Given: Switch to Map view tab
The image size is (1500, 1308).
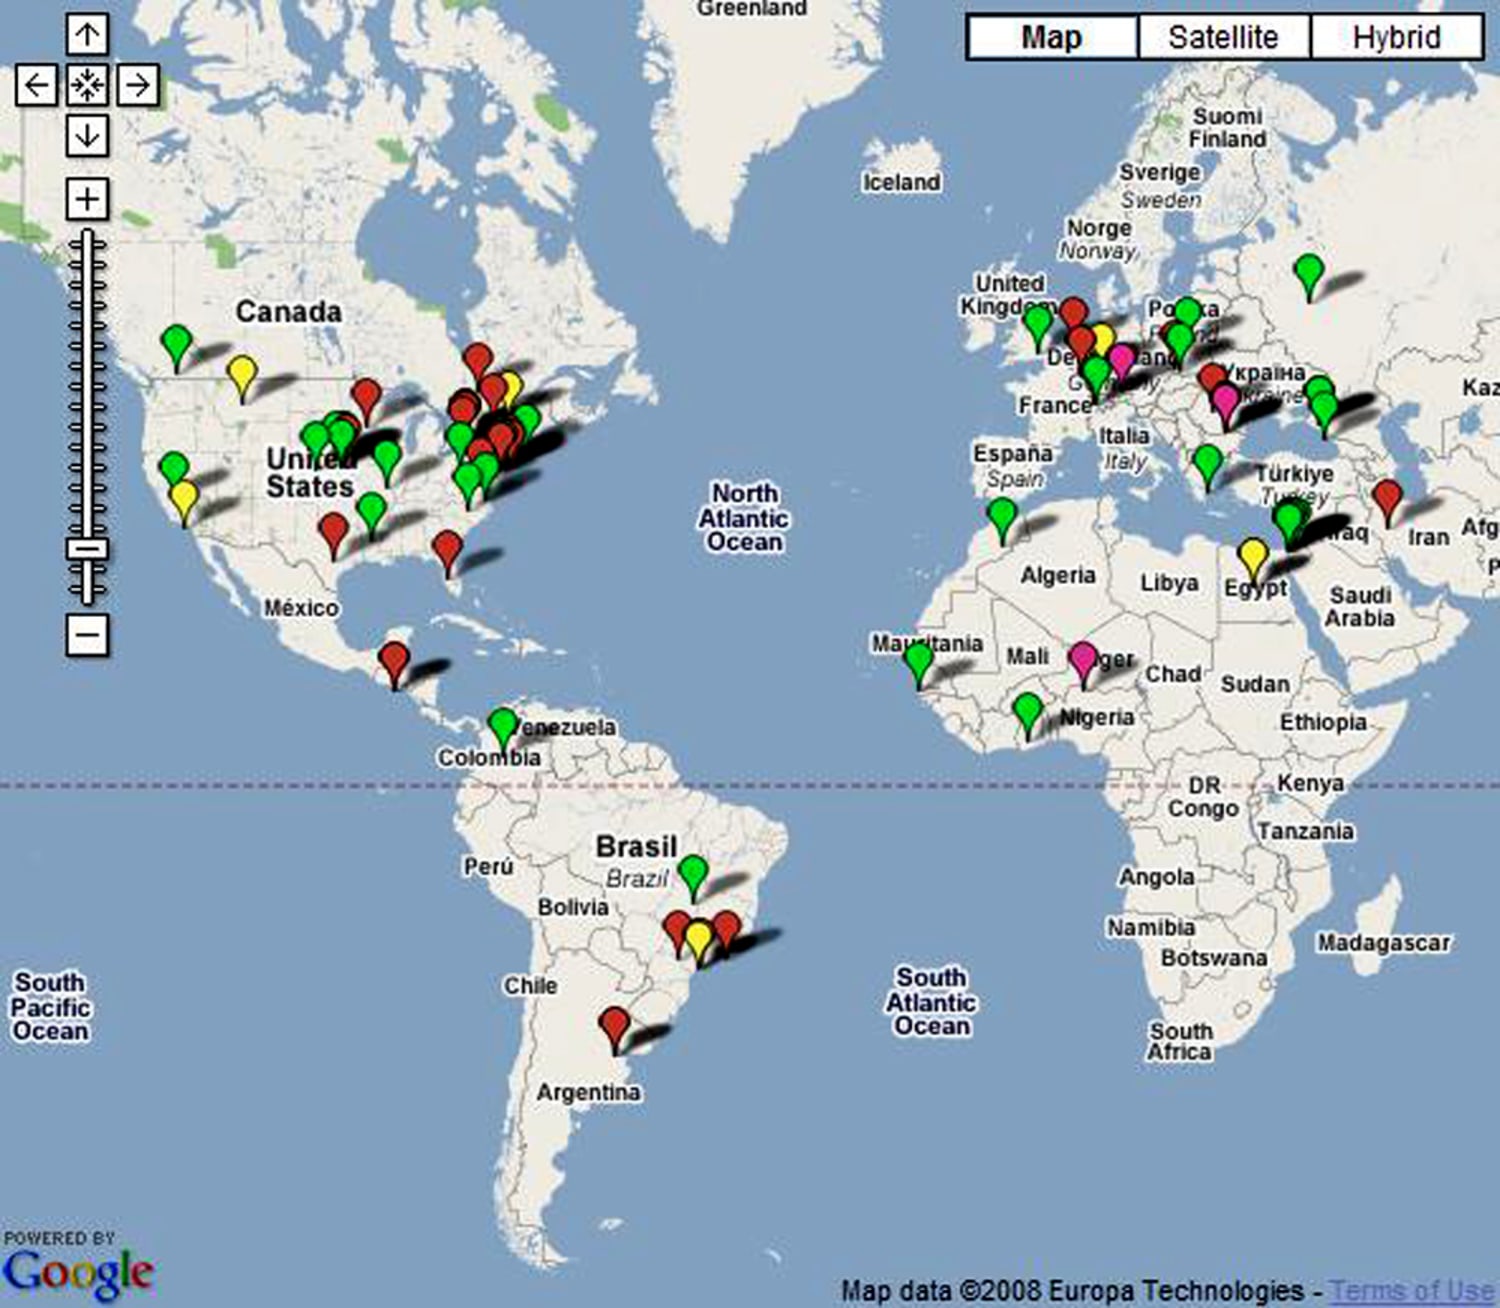Looking at the screenshot, I should 1051,38.
